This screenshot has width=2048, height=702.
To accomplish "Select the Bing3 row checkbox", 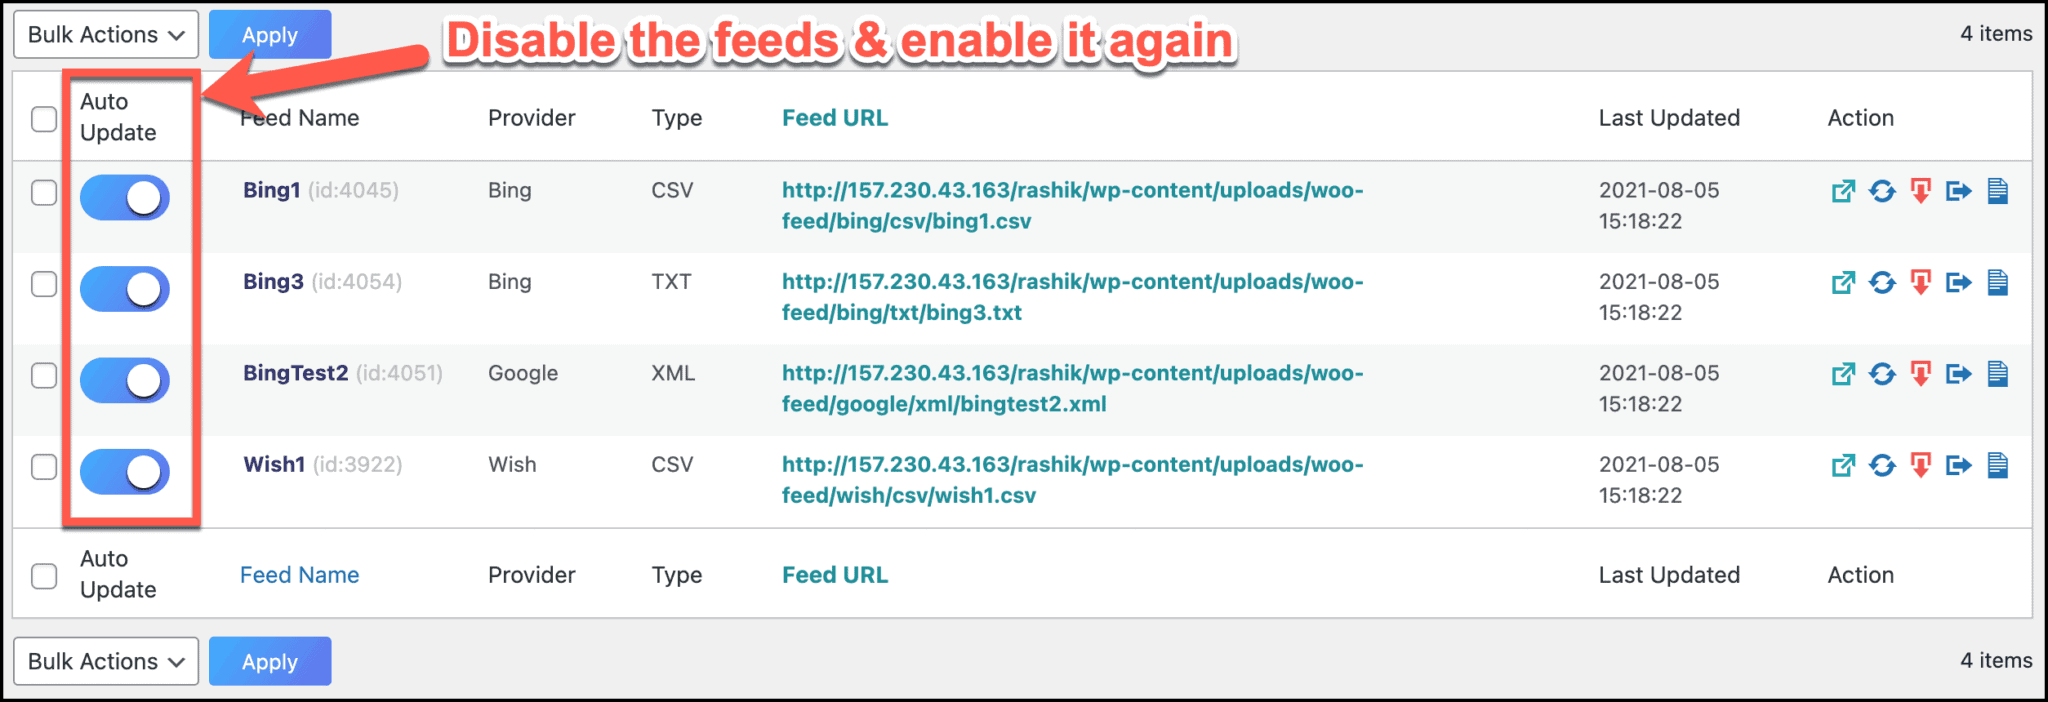I will (x=43, y=284).
